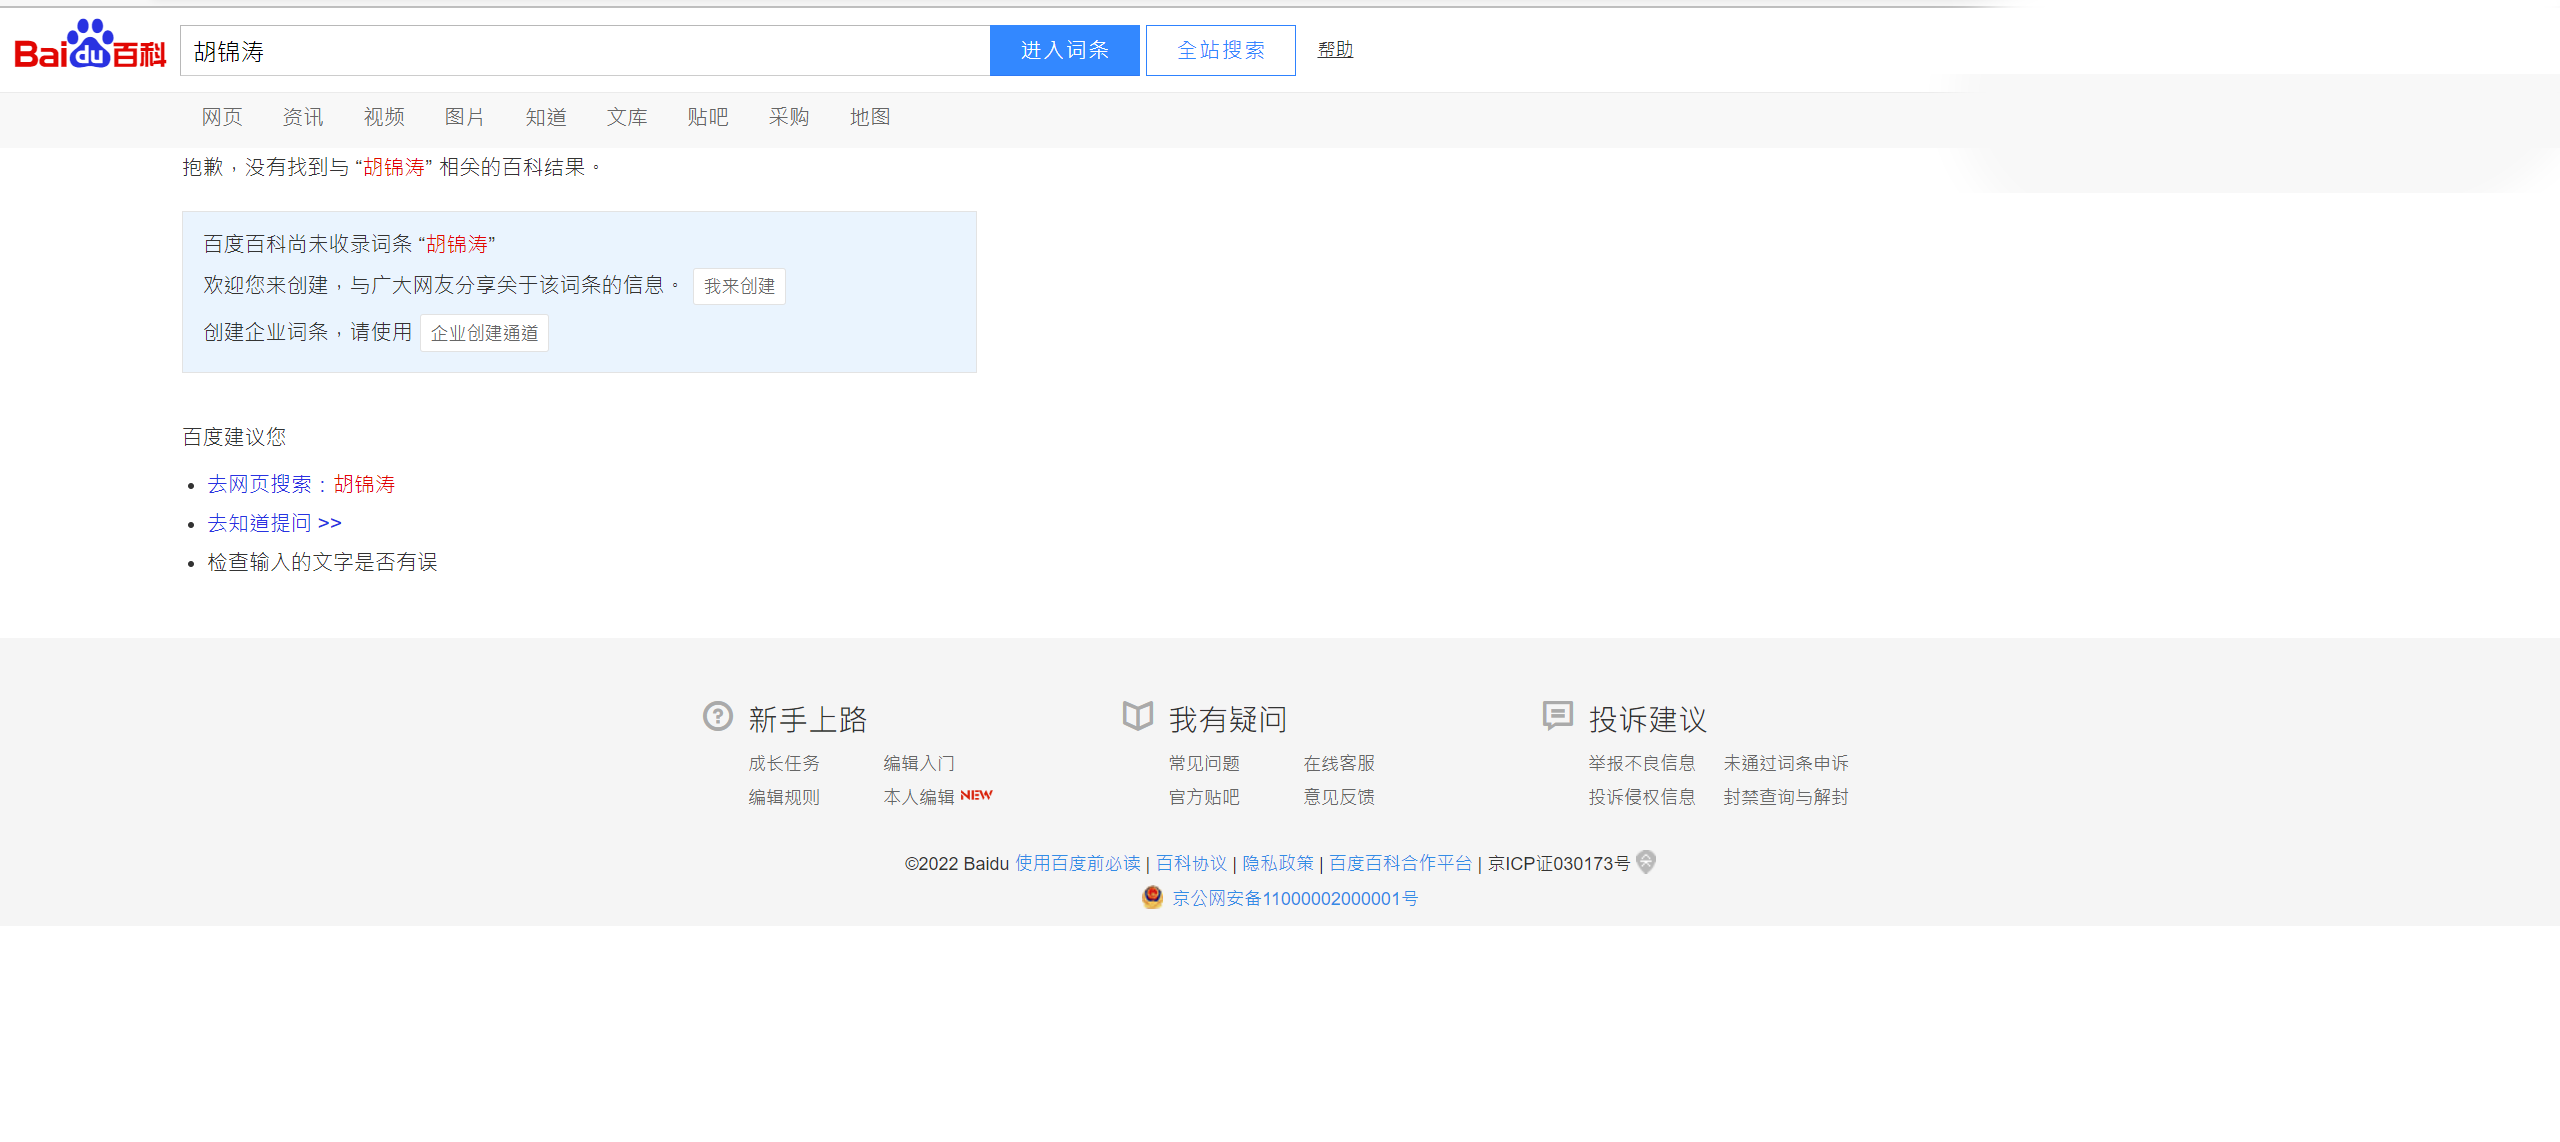The height and width of the screenshot is (1142, 2560).
Task: Switch to the 地图 tab
Action: click(x=870, y=117)
